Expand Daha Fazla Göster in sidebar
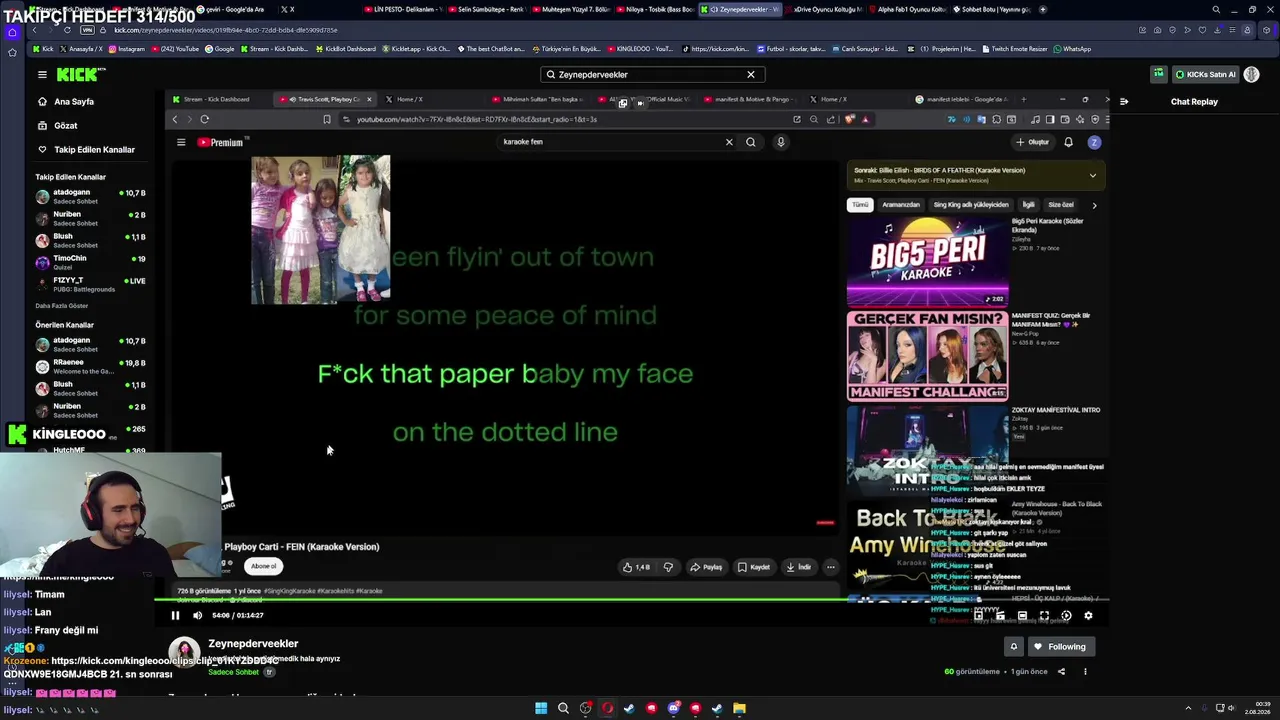 tap(62, 305)
